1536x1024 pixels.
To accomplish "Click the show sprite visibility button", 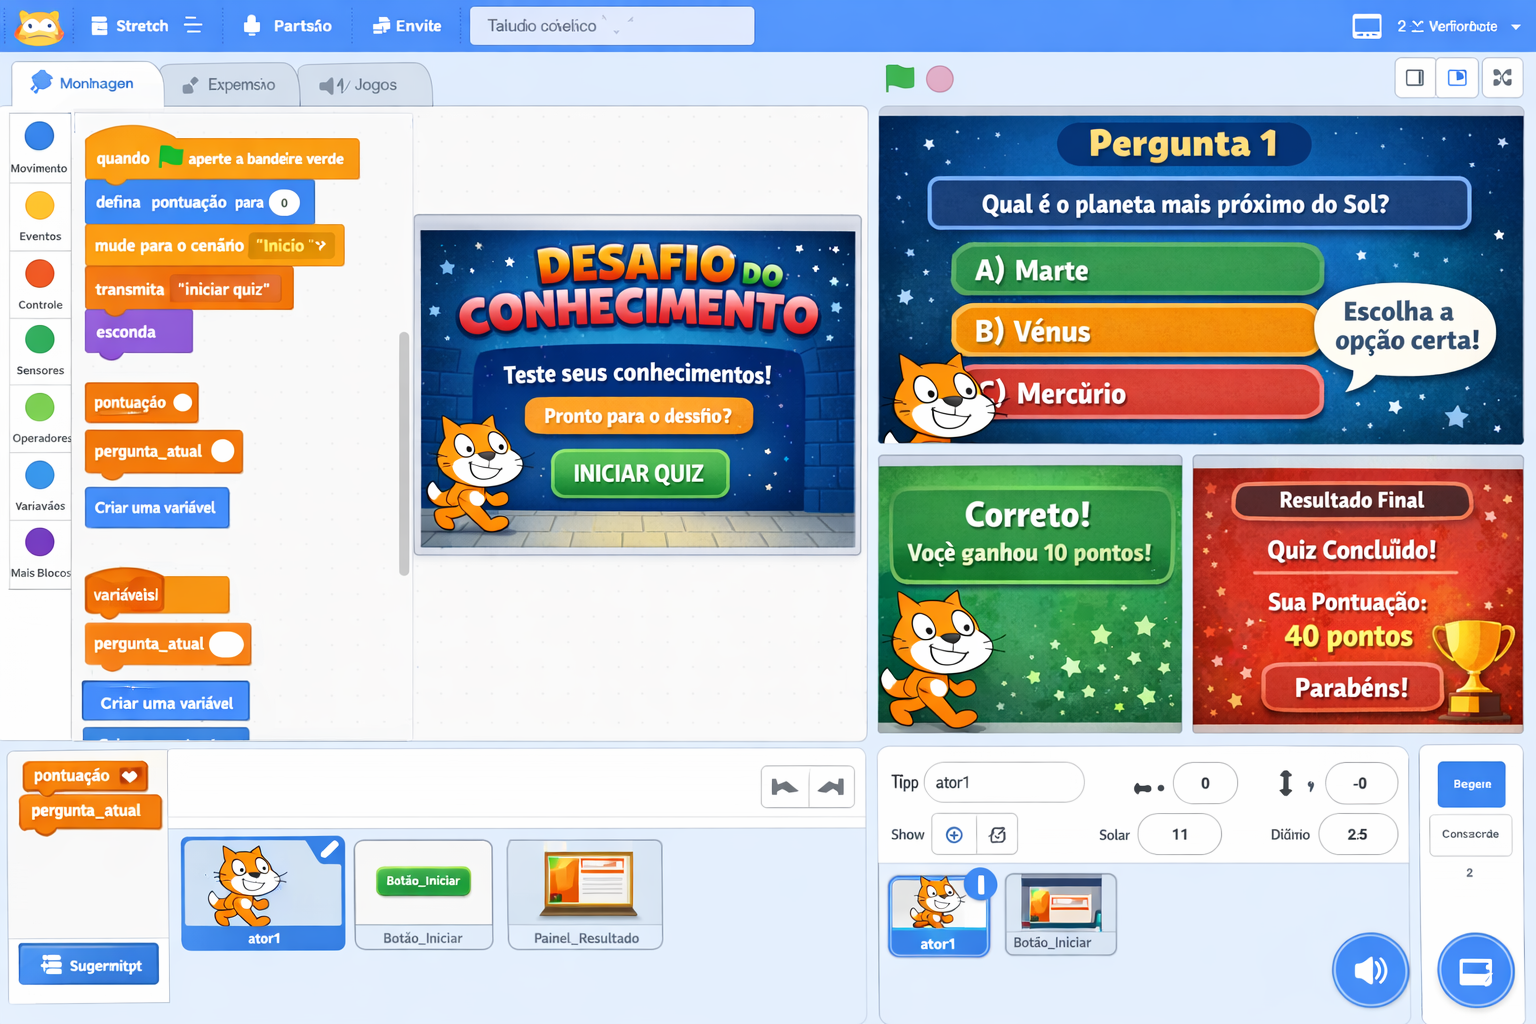I will [954, 835].
